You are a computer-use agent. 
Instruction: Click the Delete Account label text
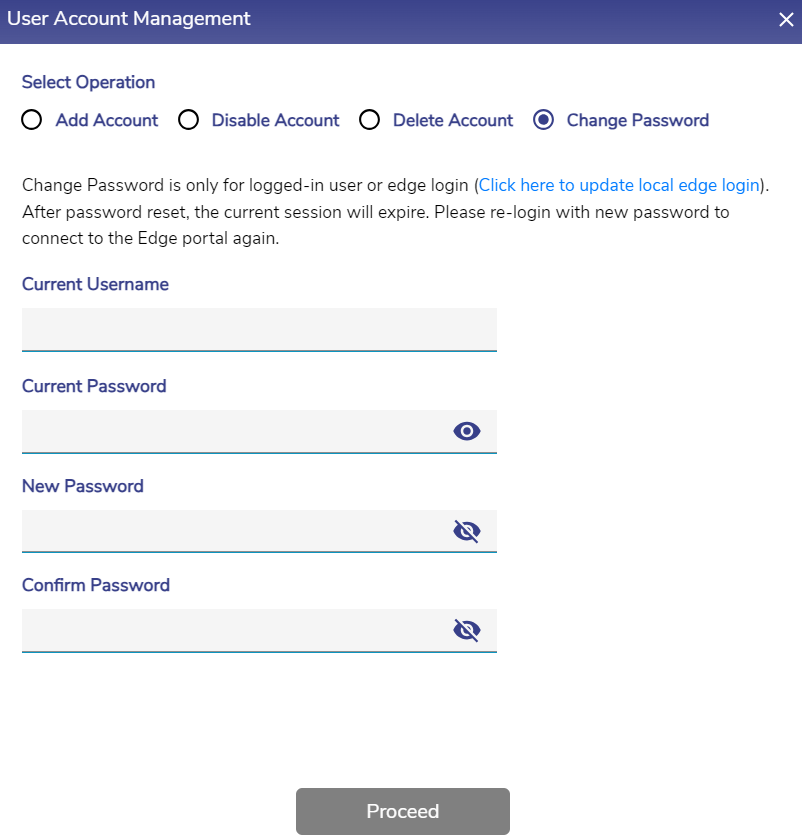click(453, 121)
